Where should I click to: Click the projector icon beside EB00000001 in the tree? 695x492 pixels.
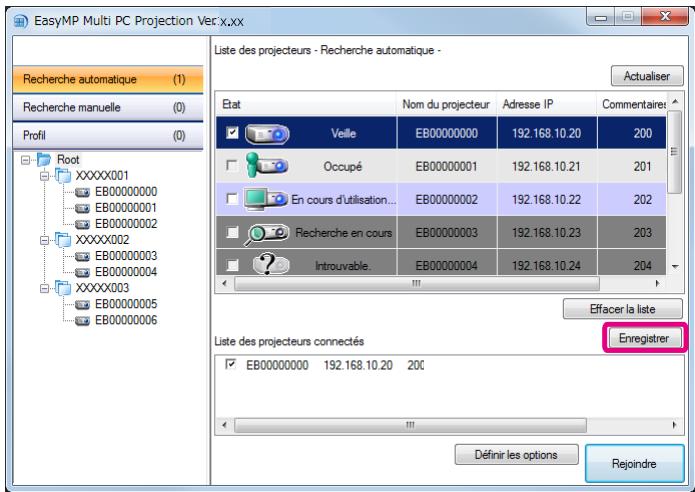82,208
